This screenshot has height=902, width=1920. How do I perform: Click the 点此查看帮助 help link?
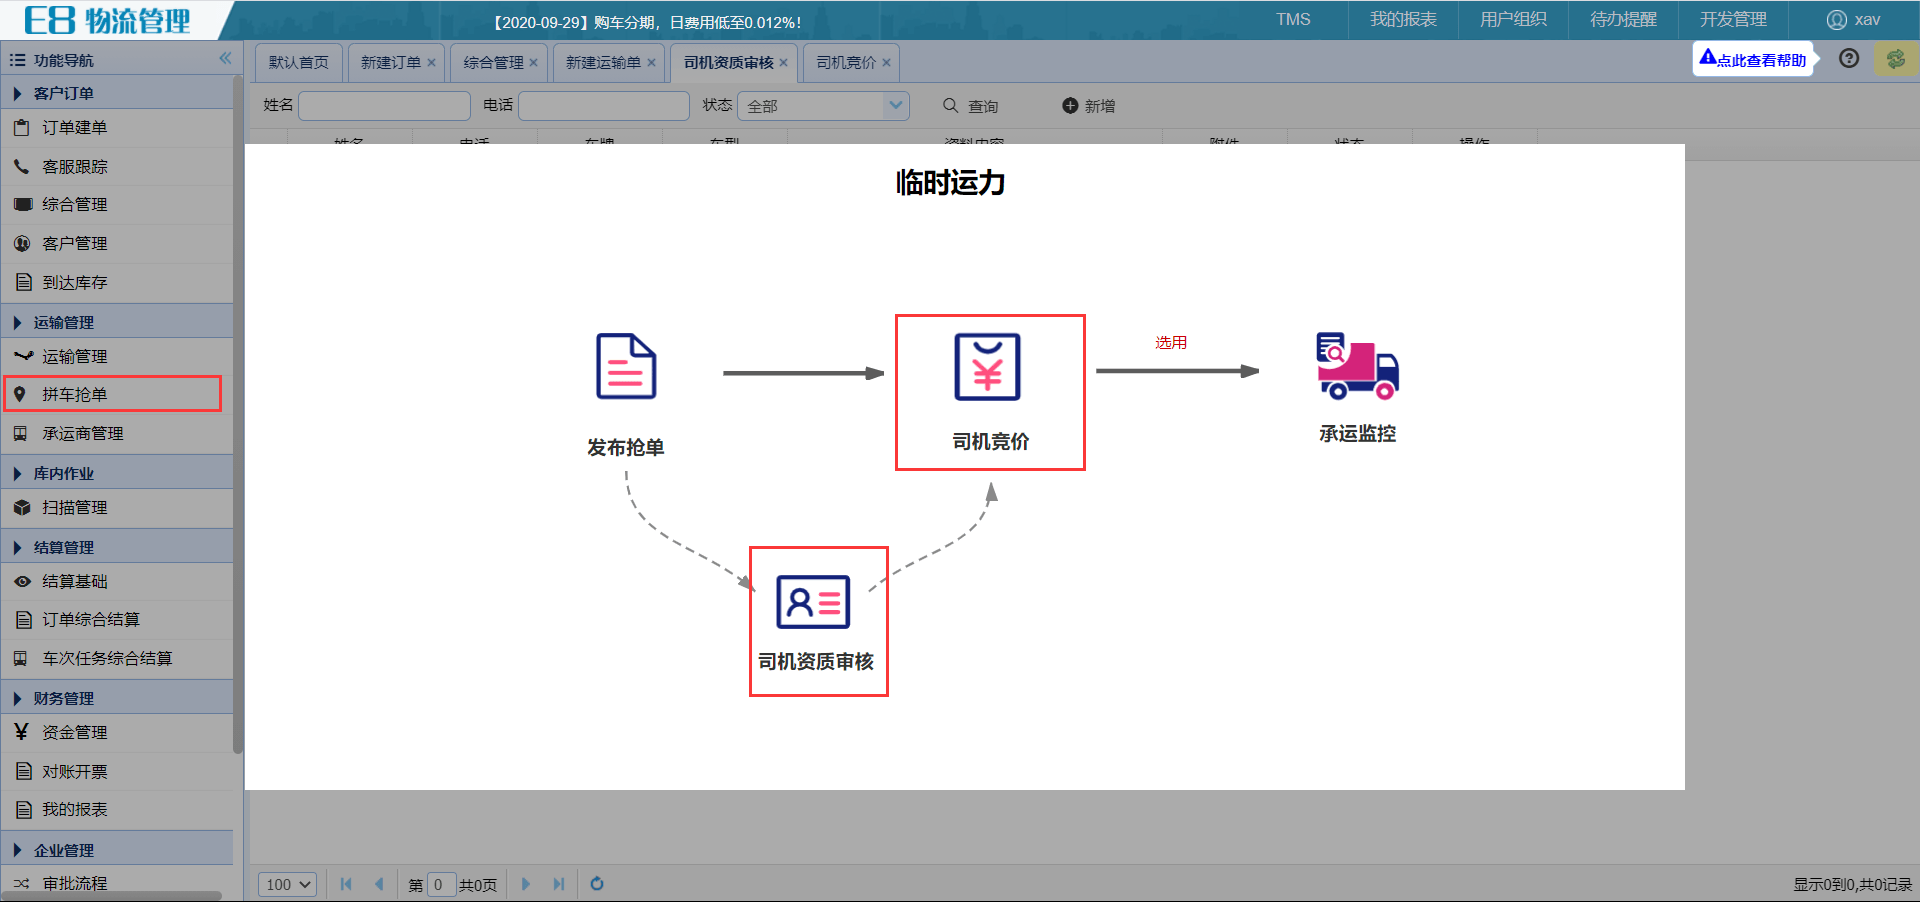point(1753,59)
